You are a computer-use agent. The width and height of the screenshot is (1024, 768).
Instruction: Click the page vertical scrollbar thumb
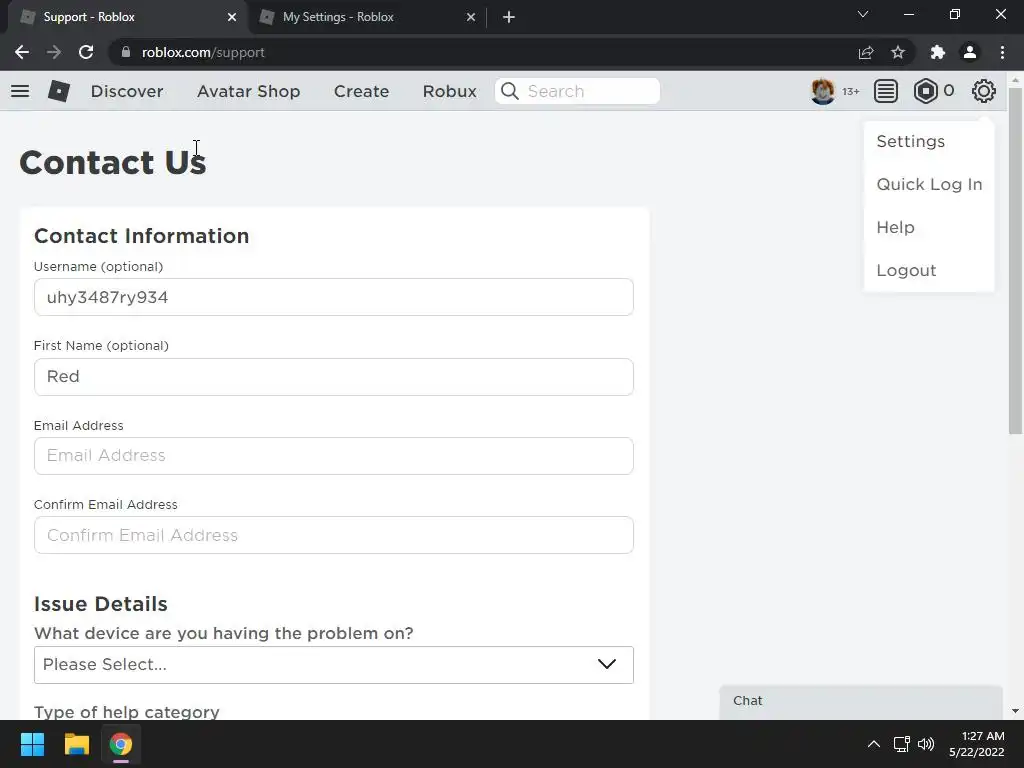(1015, 261)
